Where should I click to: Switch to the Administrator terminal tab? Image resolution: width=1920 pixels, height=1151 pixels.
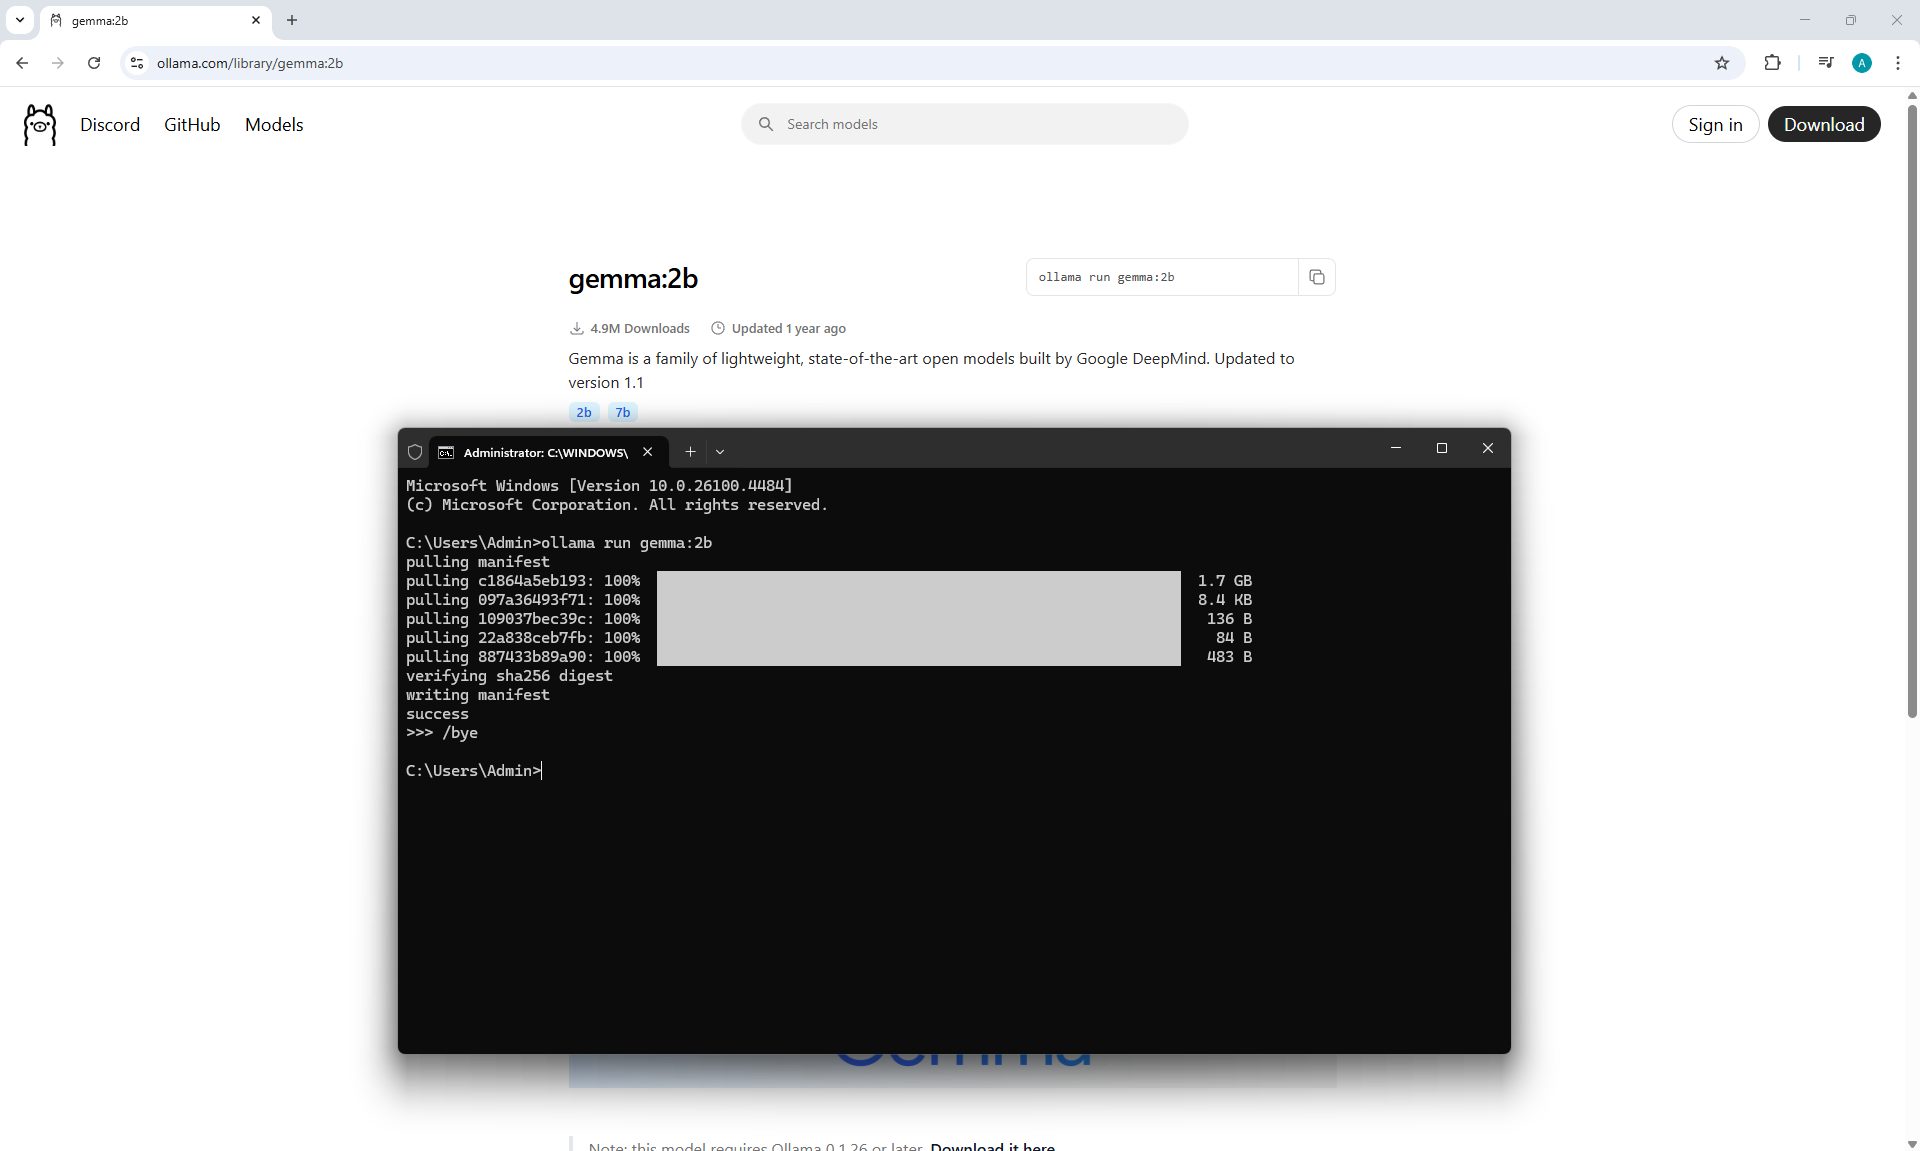tap(545, 452)
